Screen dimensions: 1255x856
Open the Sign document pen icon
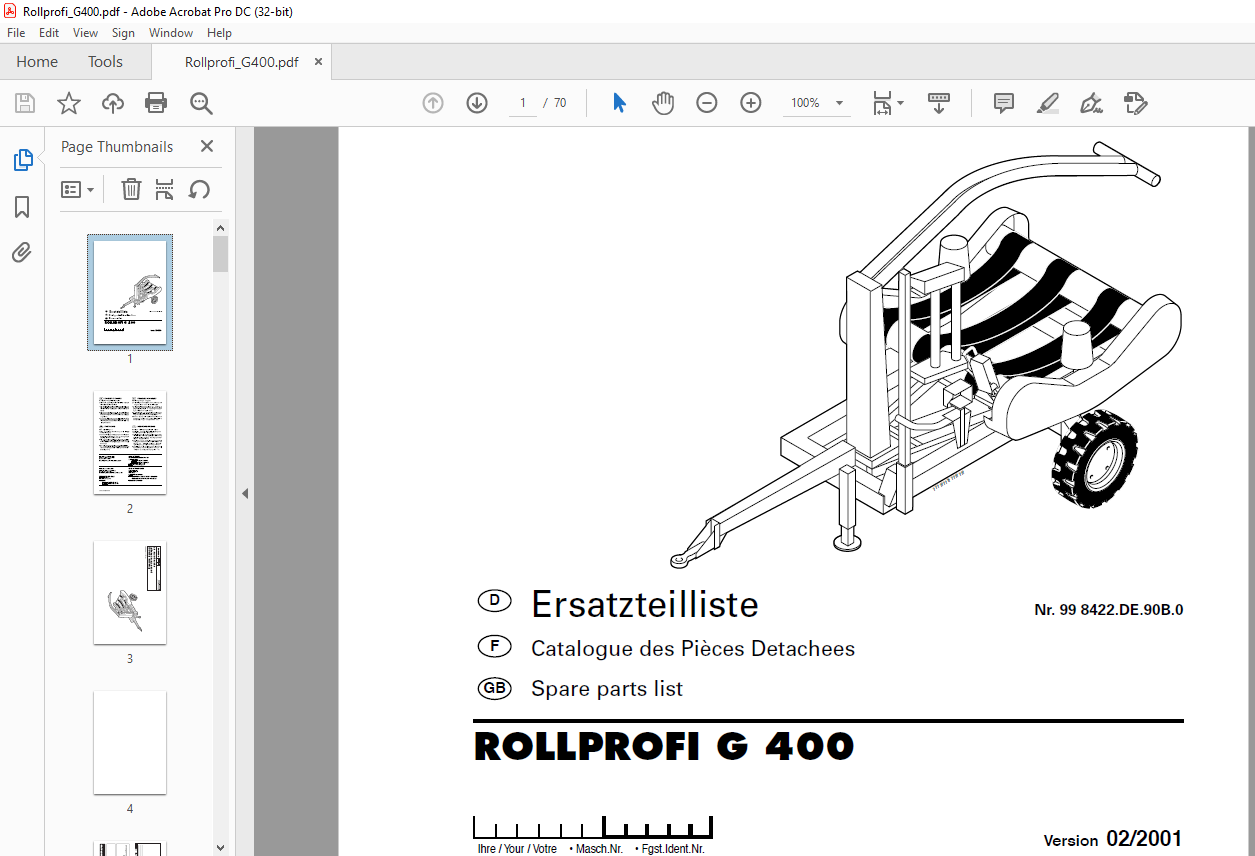[x=1091, y=103]
